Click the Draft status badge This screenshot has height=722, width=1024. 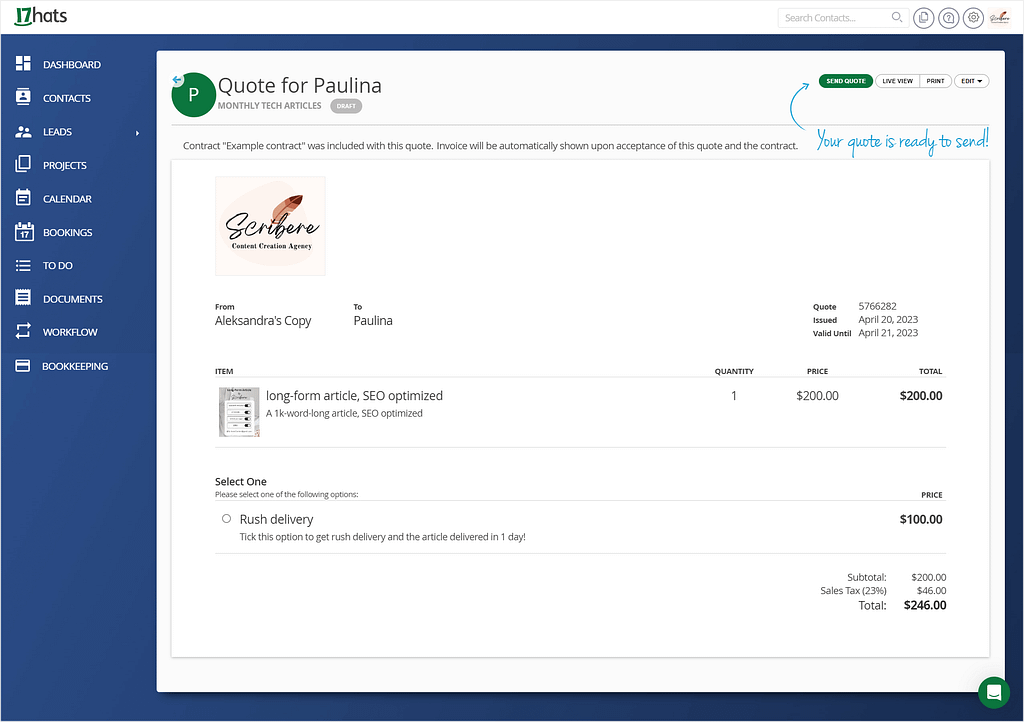pyautogui.click(x=346, y=106)
